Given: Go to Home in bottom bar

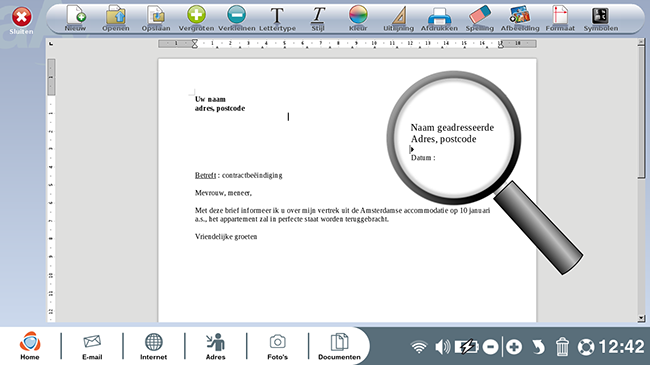Looking at the screenshot, I should pyautogui.click(x=30, y=346).
